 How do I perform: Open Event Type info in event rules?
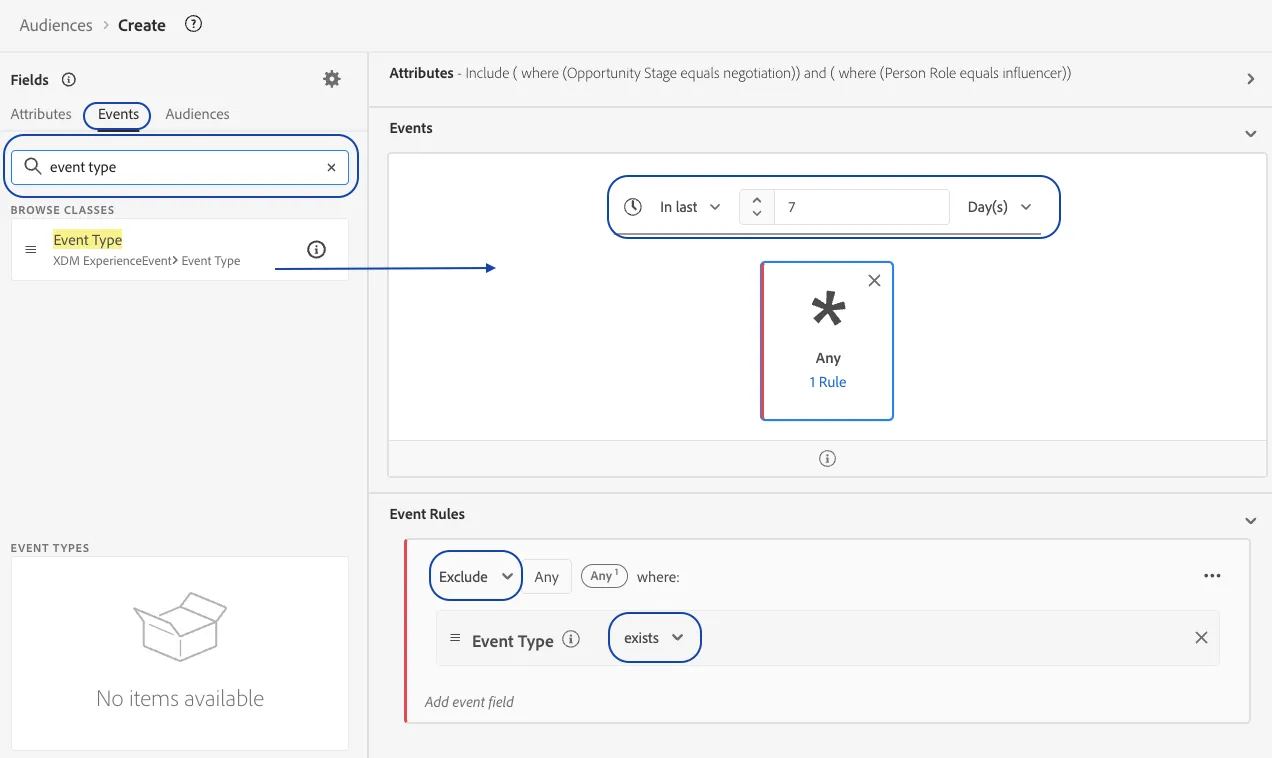click(571, 639)
